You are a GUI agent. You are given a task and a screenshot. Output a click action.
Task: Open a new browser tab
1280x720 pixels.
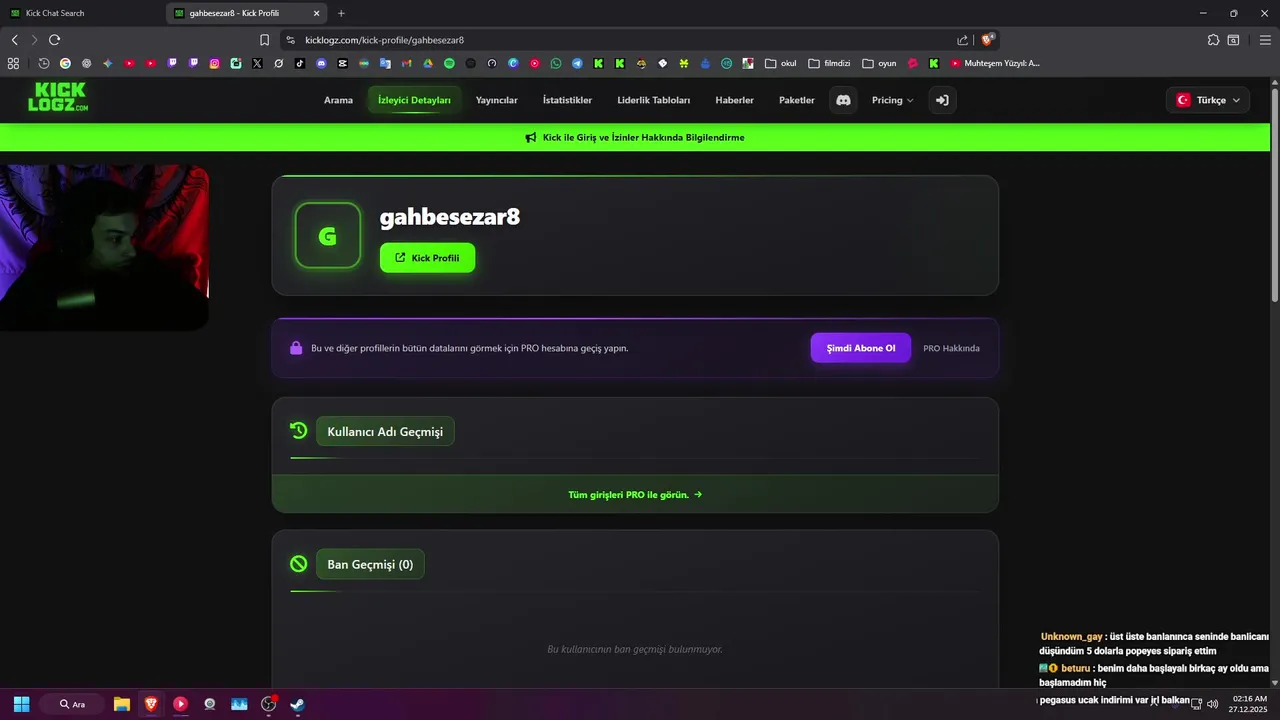pyautogui.click(x=341, y=13)
